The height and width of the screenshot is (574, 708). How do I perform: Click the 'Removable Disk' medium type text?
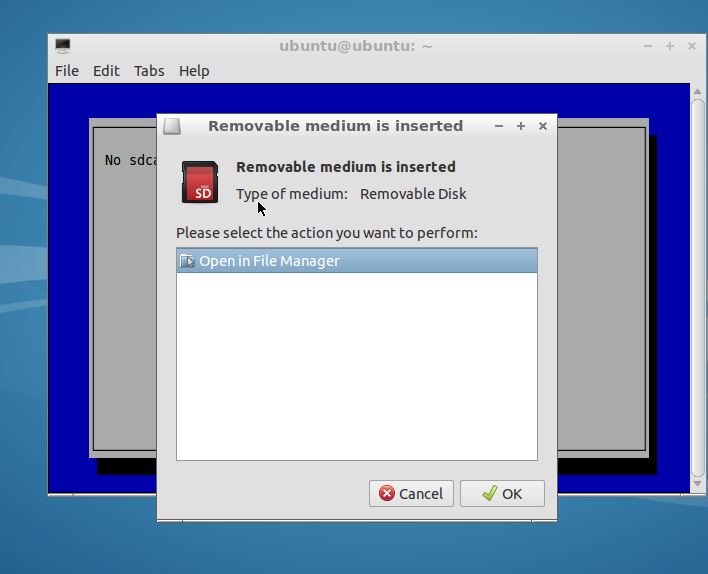point(413,194)
